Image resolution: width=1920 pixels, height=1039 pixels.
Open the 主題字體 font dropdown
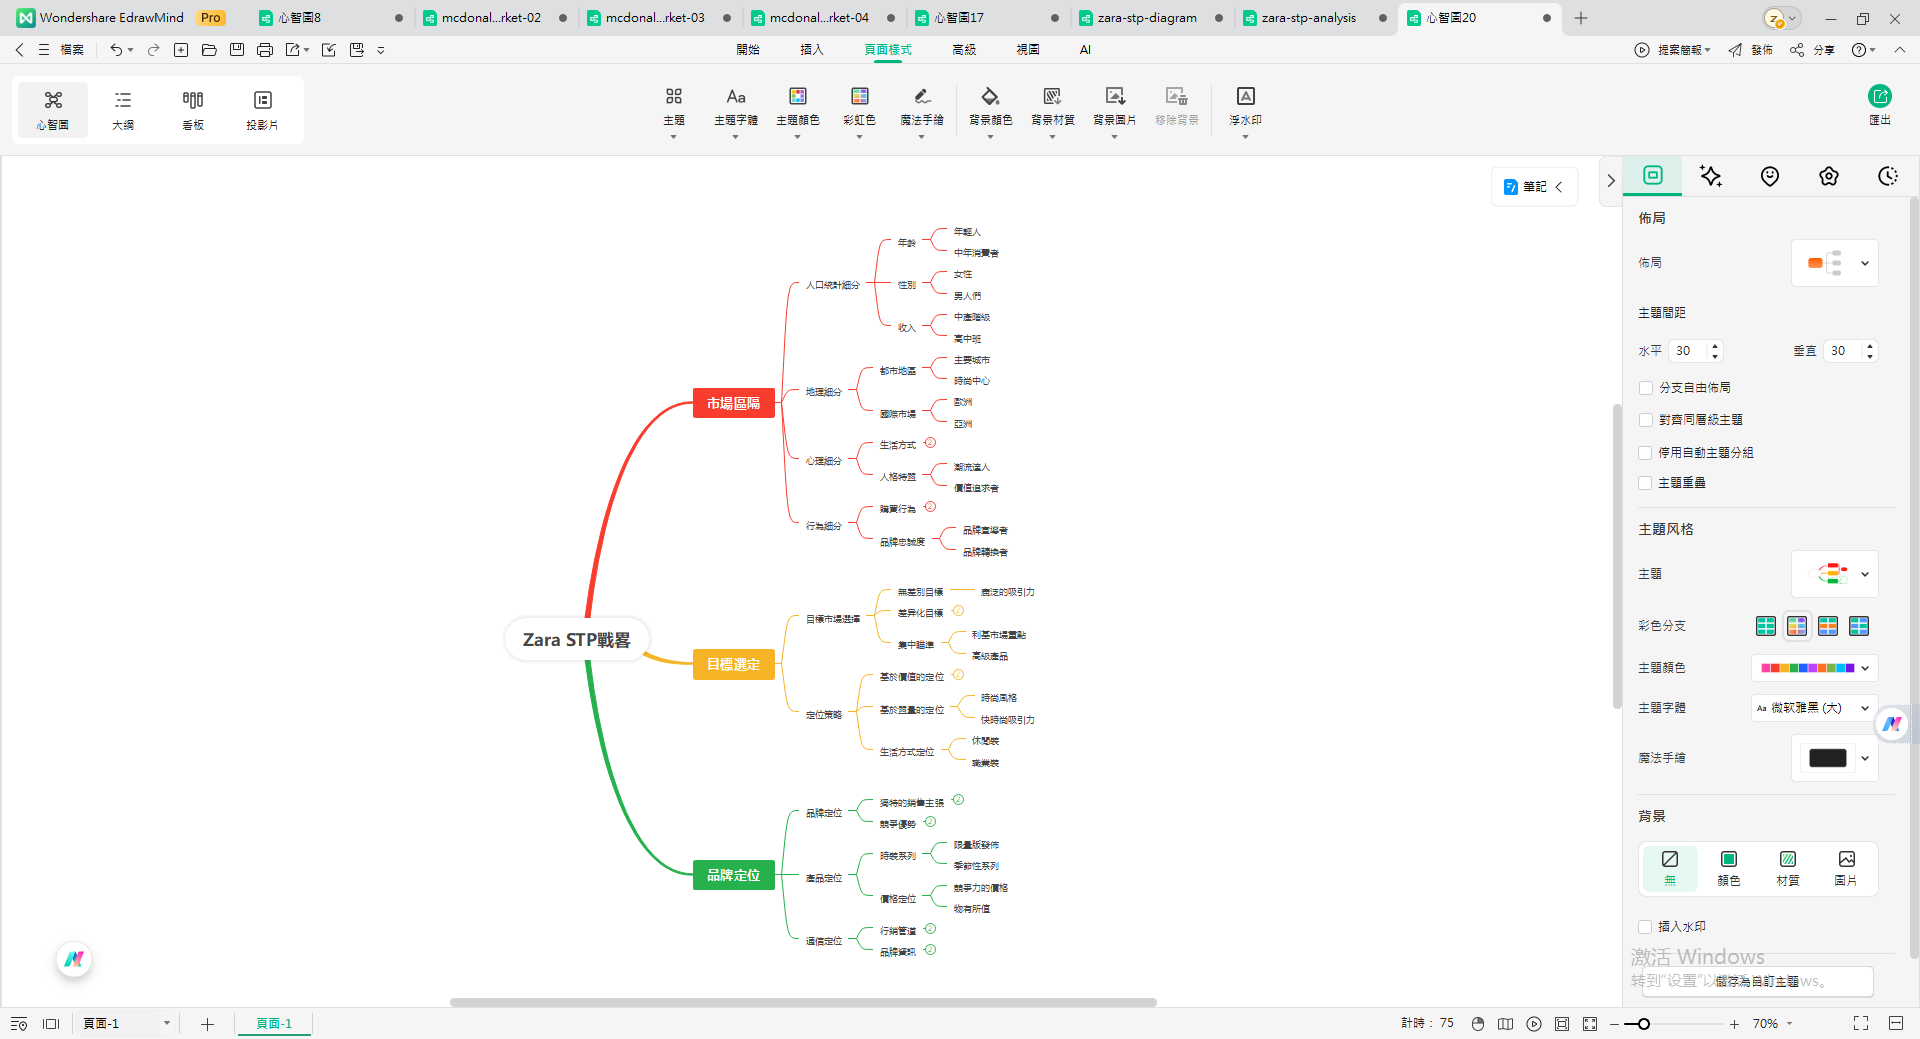pyautogui.click(x=1814, y=708)
